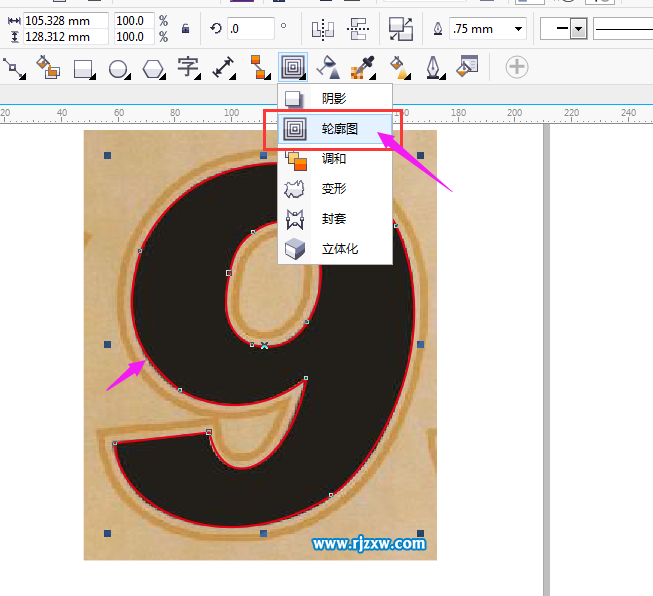This screenshot has height=596, width=653.
Task: Click the mirror vertically icon
Action: tap(358, 29)
